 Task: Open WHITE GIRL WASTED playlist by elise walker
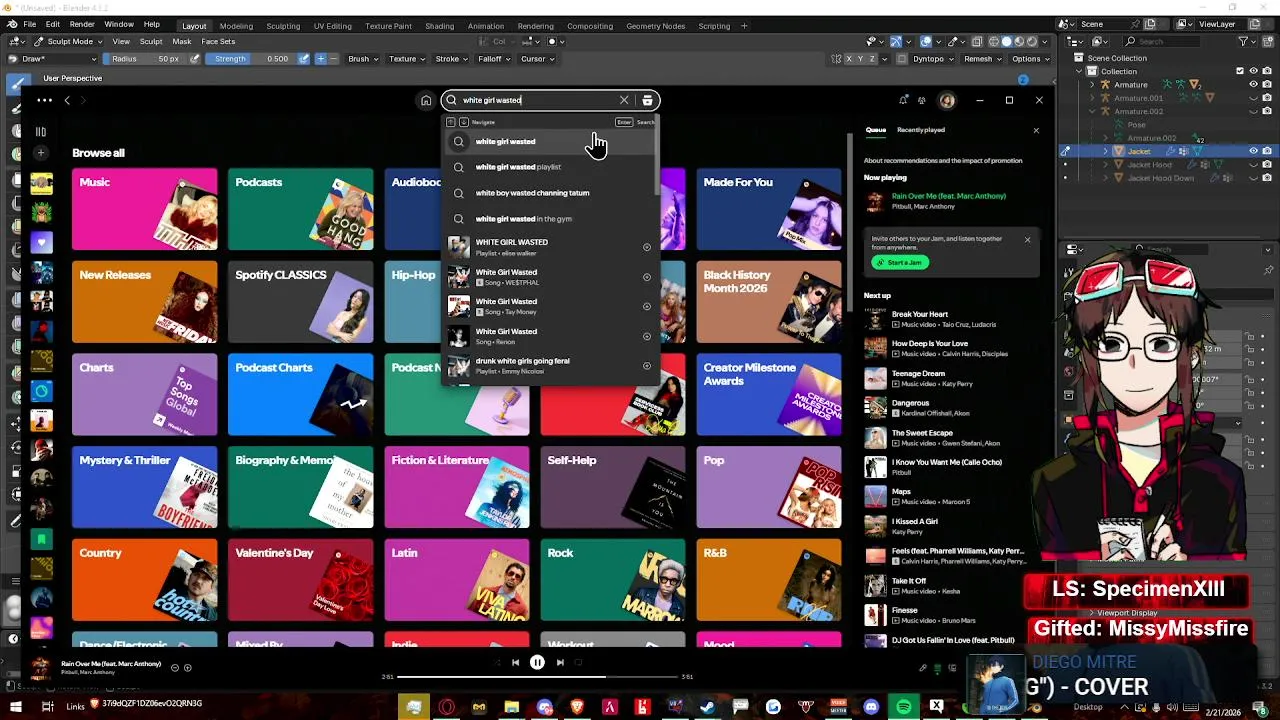pyautogui.click(x=548, y=247)
